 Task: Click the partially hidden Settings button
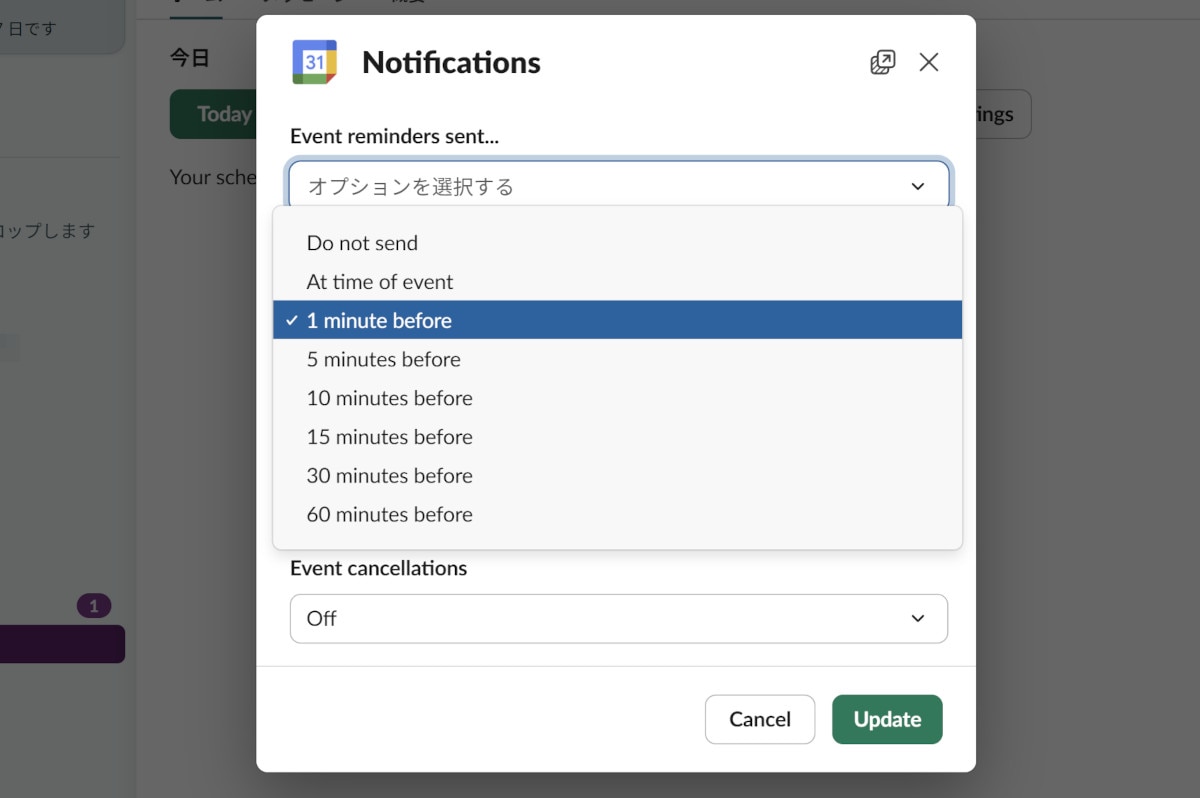(1002, 114)
